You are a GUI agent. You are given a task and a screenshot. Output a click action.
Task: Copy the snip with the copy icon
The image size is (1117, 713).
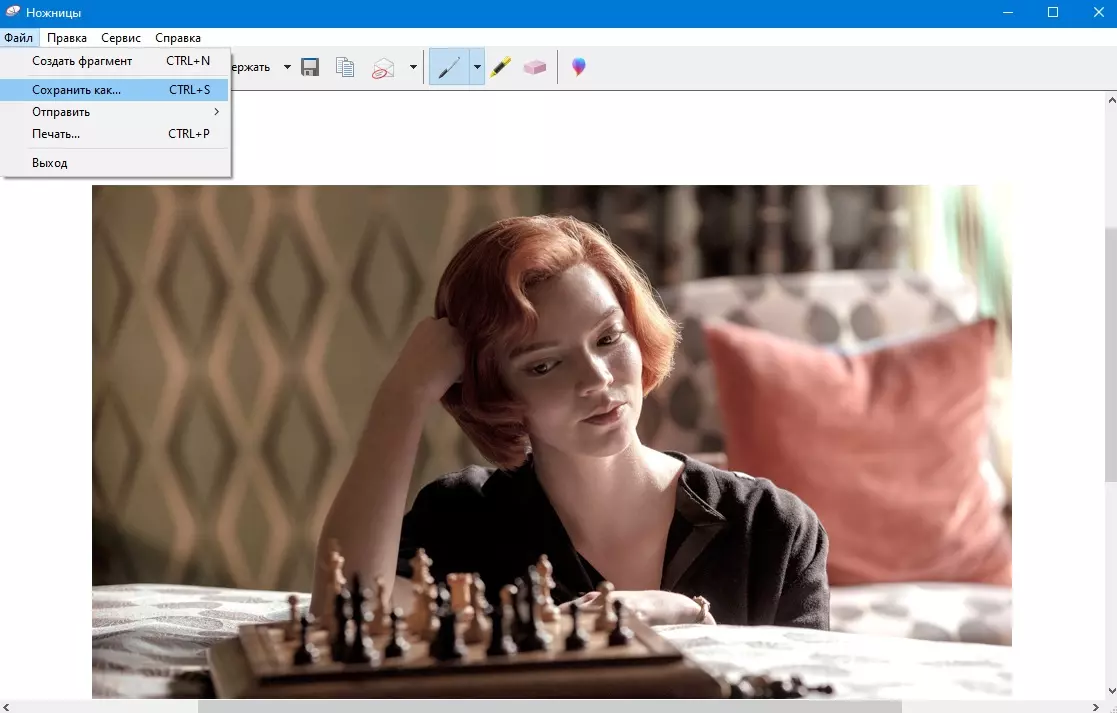pyautogui.click(x=345, y=67)
